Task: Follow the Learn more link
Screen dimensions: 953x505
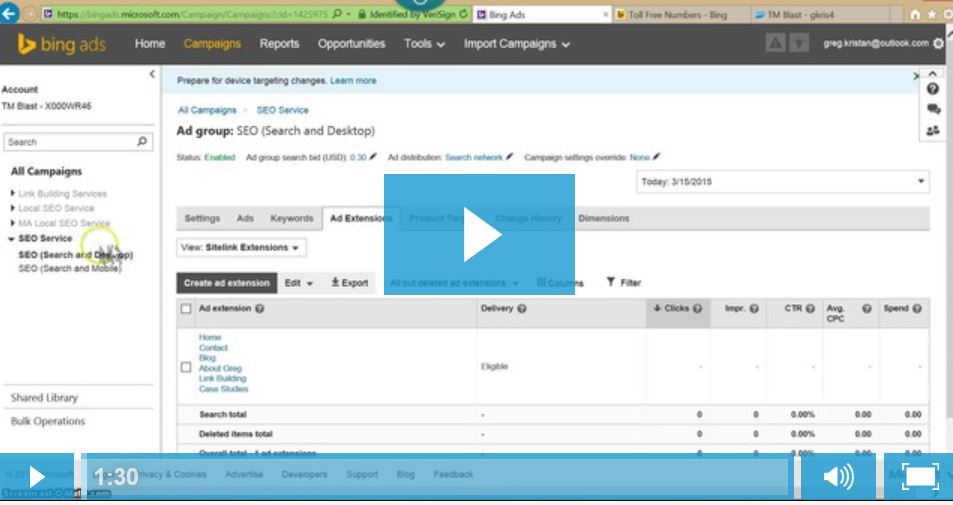Action: [353, 80]
